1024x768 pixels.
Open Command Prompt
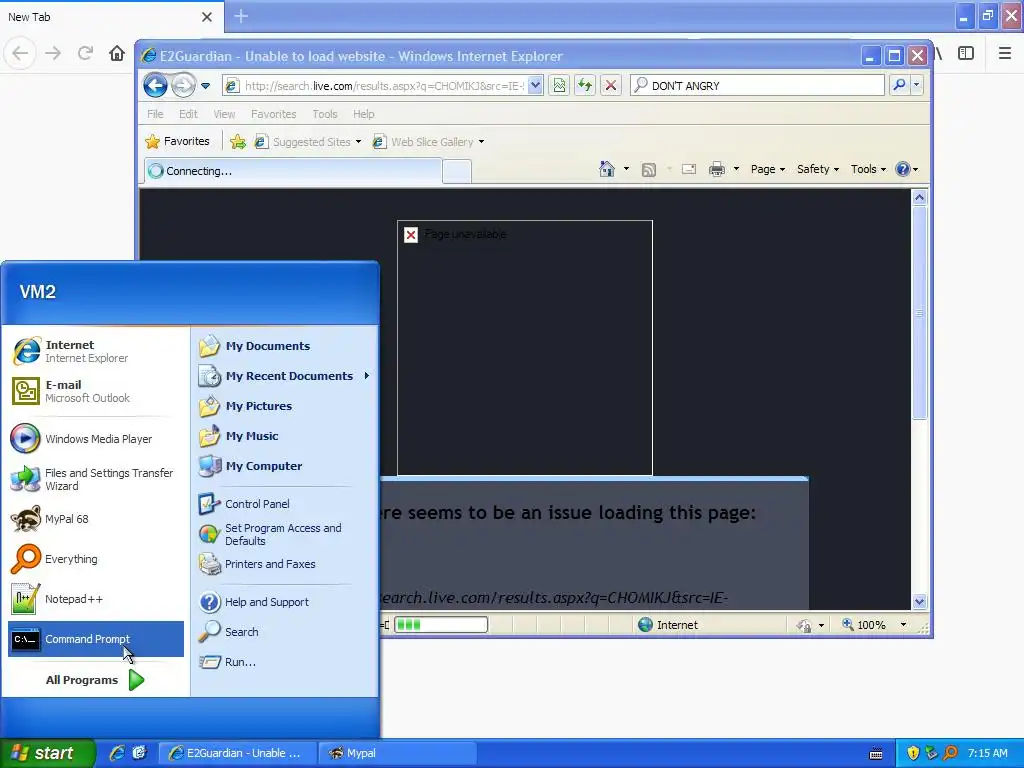coord(96,639)
